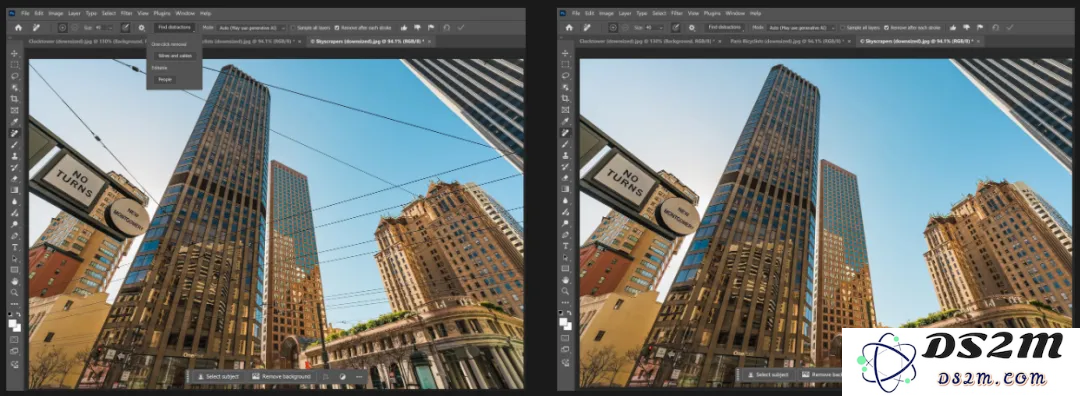The width and height of the screenshot is (1080, 396).
Task: Toggle add-to-brush mode circle in right window
Action: pos(612,28)
